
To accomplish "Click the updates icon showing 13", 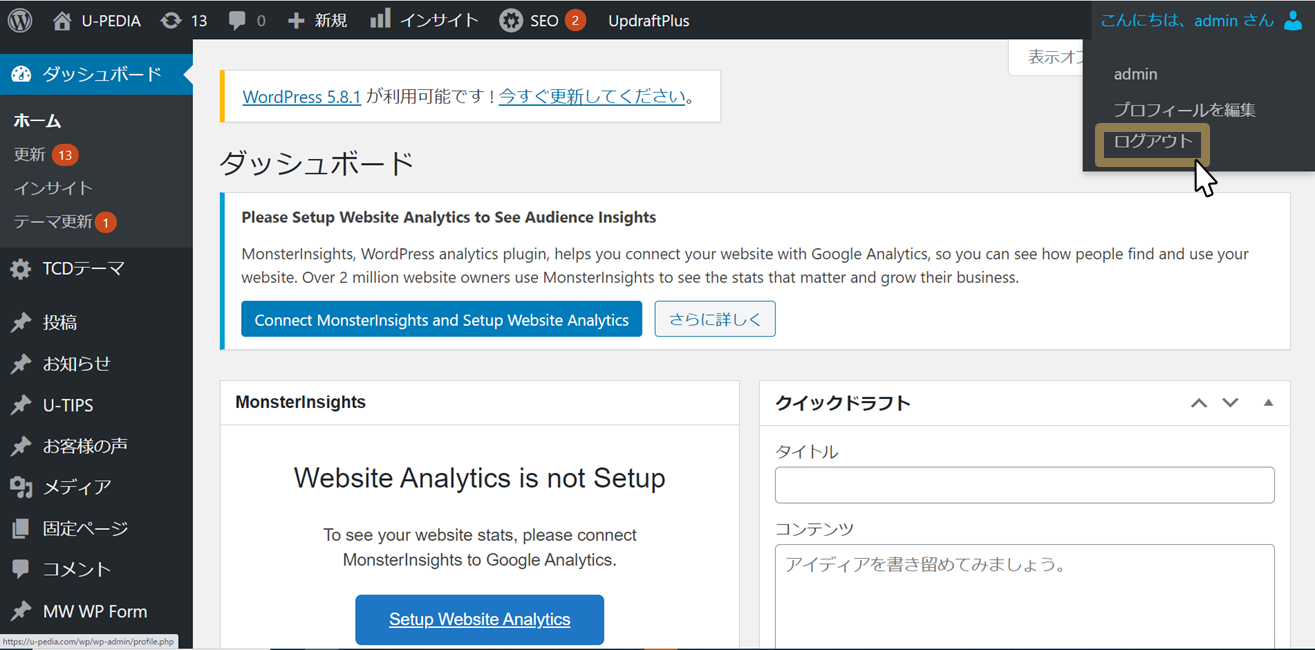I will point(171,20).
